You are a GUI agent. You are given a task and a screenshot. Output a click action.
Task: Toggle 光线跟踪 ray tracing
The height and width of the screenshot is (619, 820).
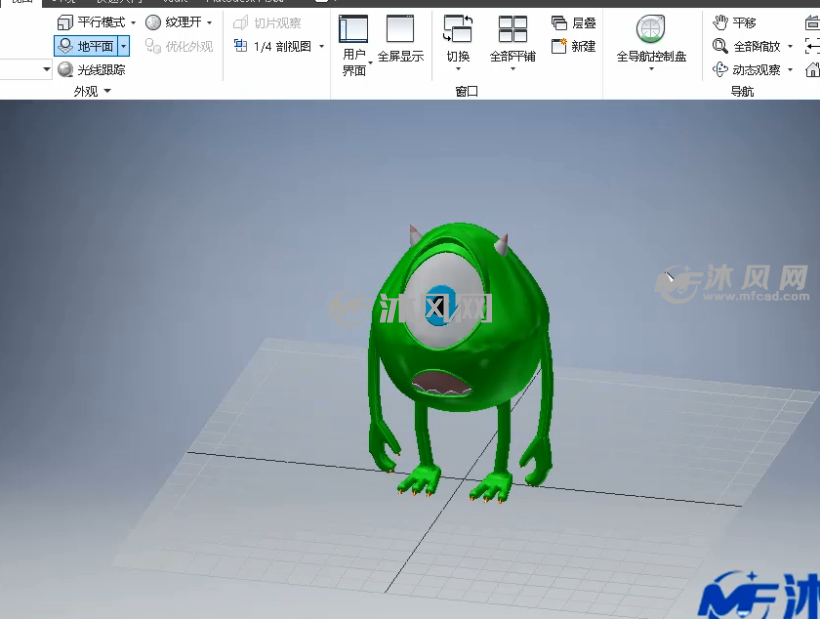[91, 70]
